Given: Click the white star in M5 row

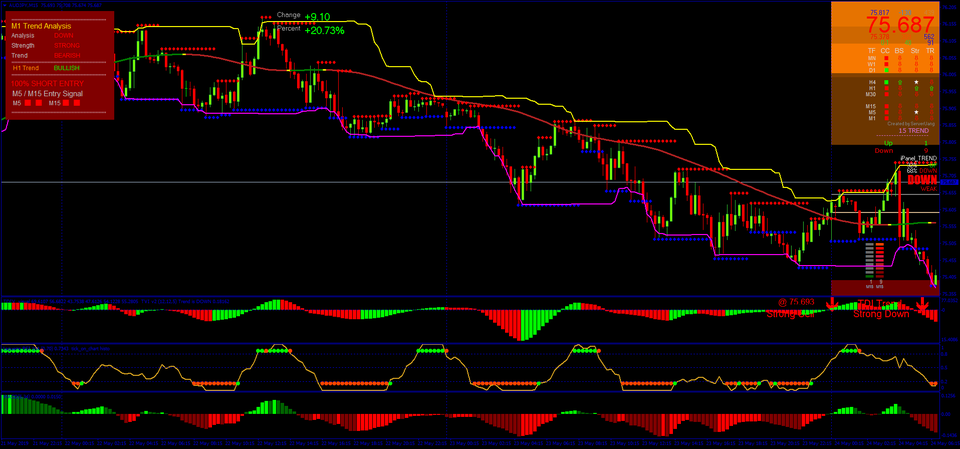Looking at the screenshot, I should (x=915, y=111).
